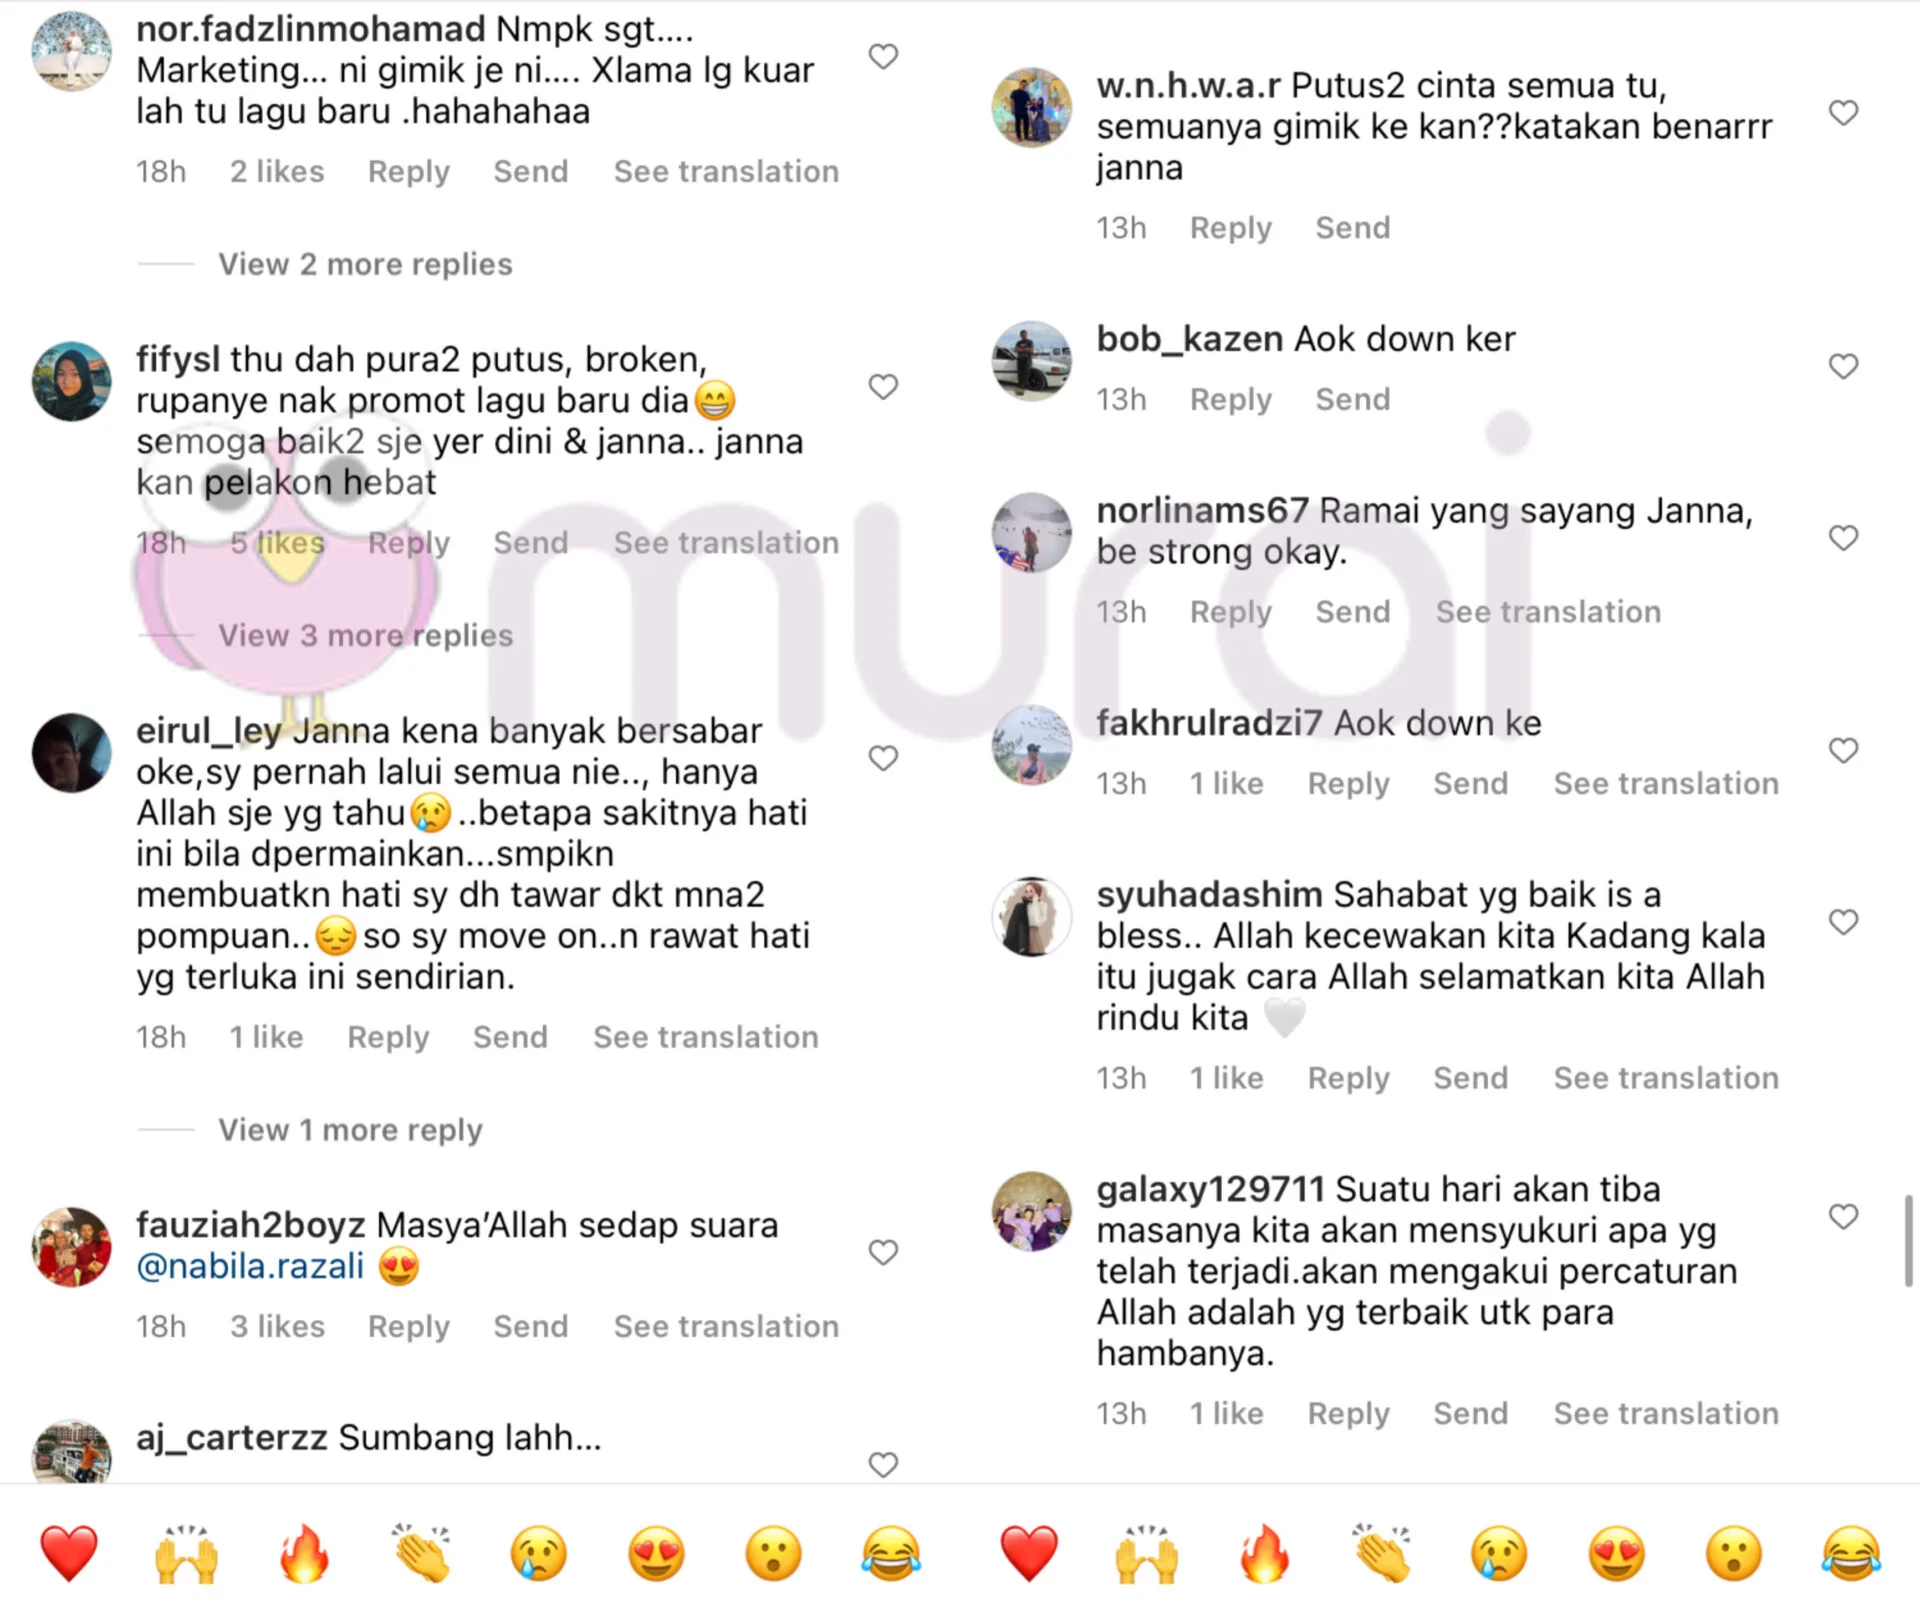Click the vertical scrollbar on the right

pos(1908,1240)
